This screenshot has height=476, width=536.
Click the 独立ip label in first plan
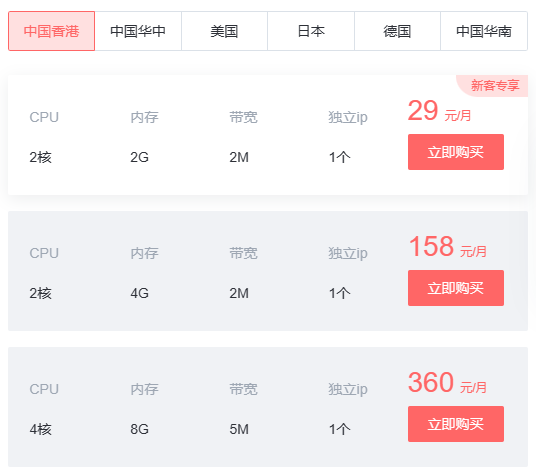[348, 117]
